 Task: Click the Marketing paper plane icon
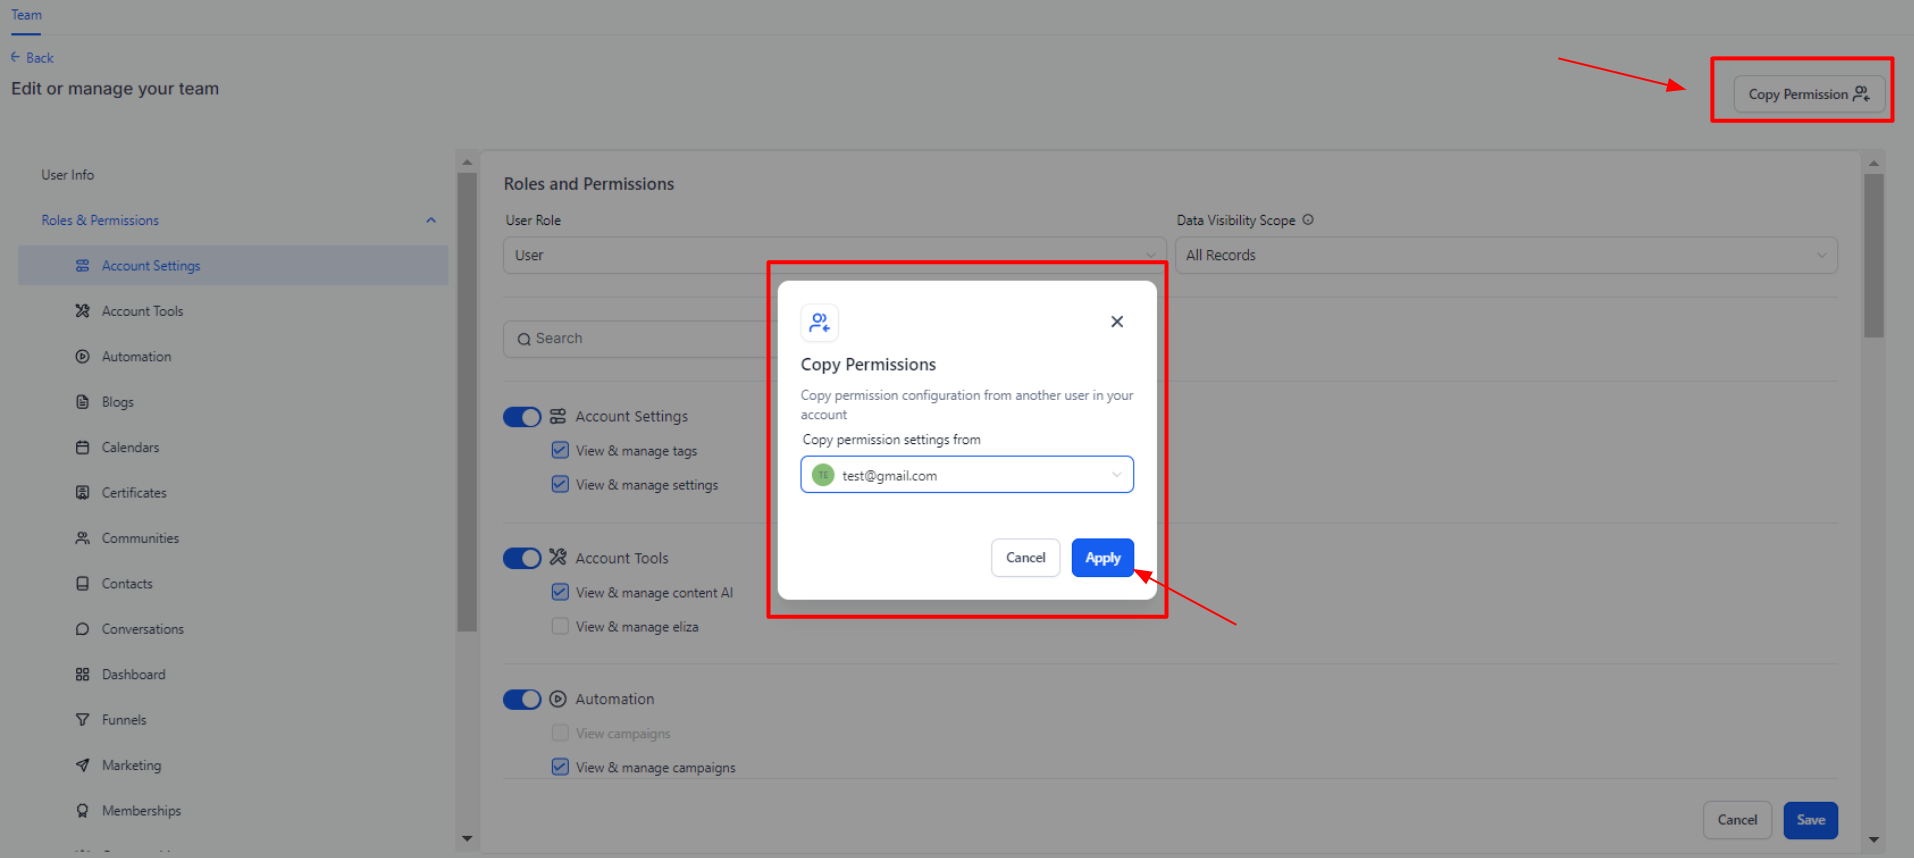point(82,765)
